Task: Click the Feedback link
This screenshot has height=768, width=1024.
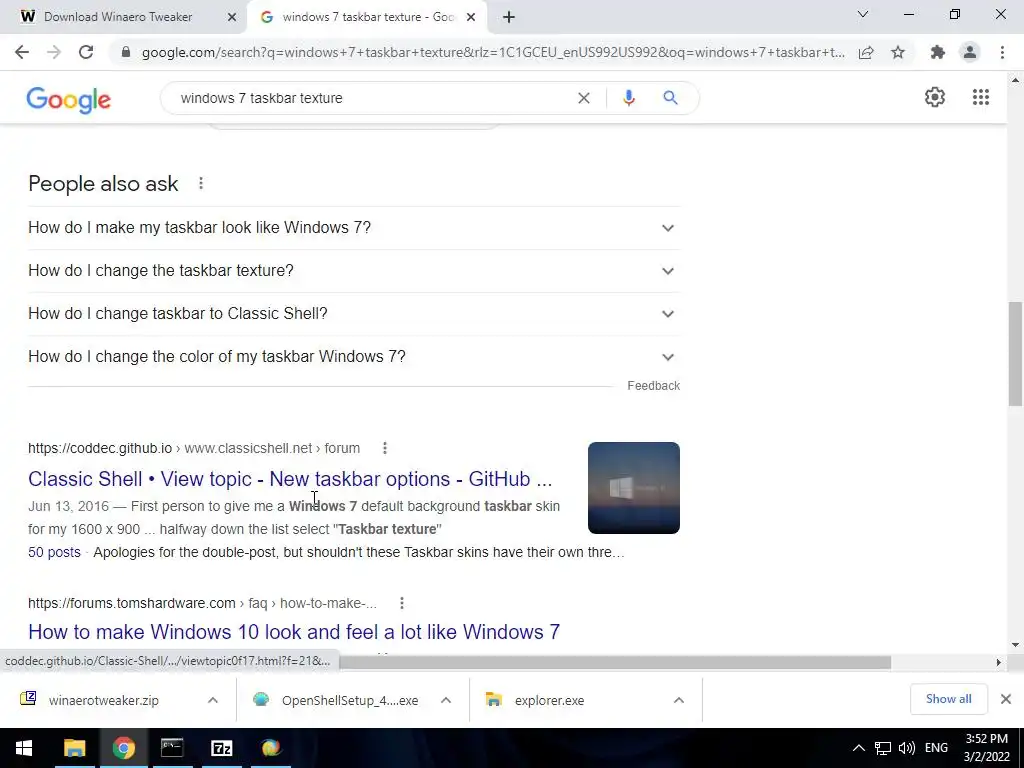Action: pyautogui.click(x=653, y=386)
